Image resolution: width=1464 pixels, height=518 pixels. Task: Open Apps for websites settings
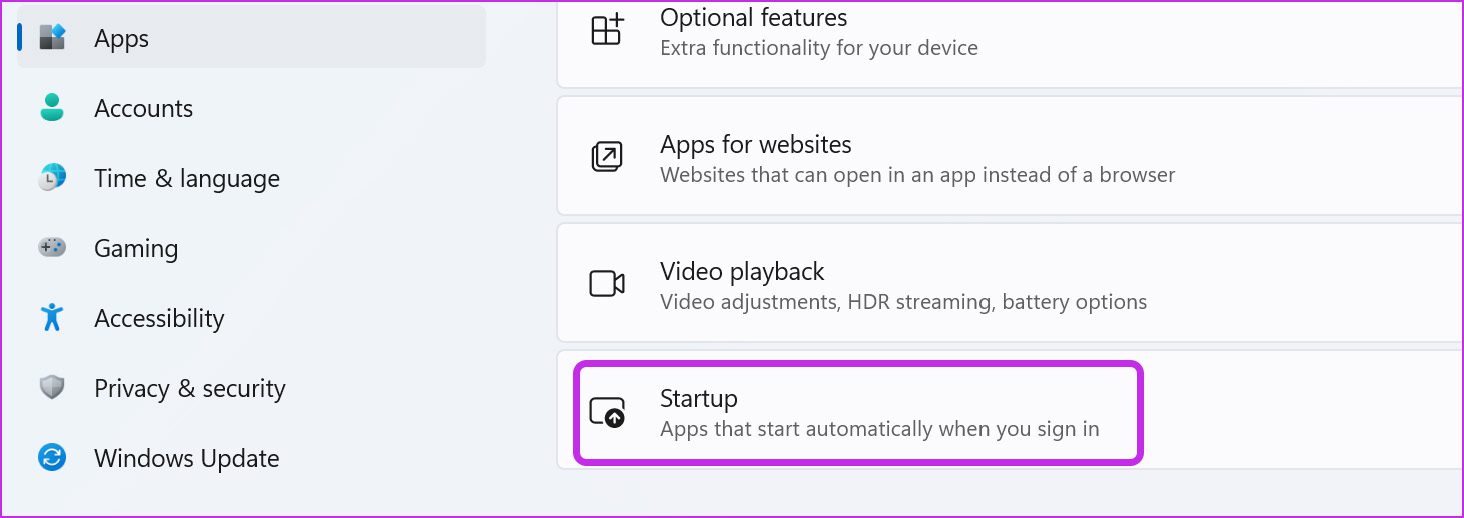click(1010, 156)
